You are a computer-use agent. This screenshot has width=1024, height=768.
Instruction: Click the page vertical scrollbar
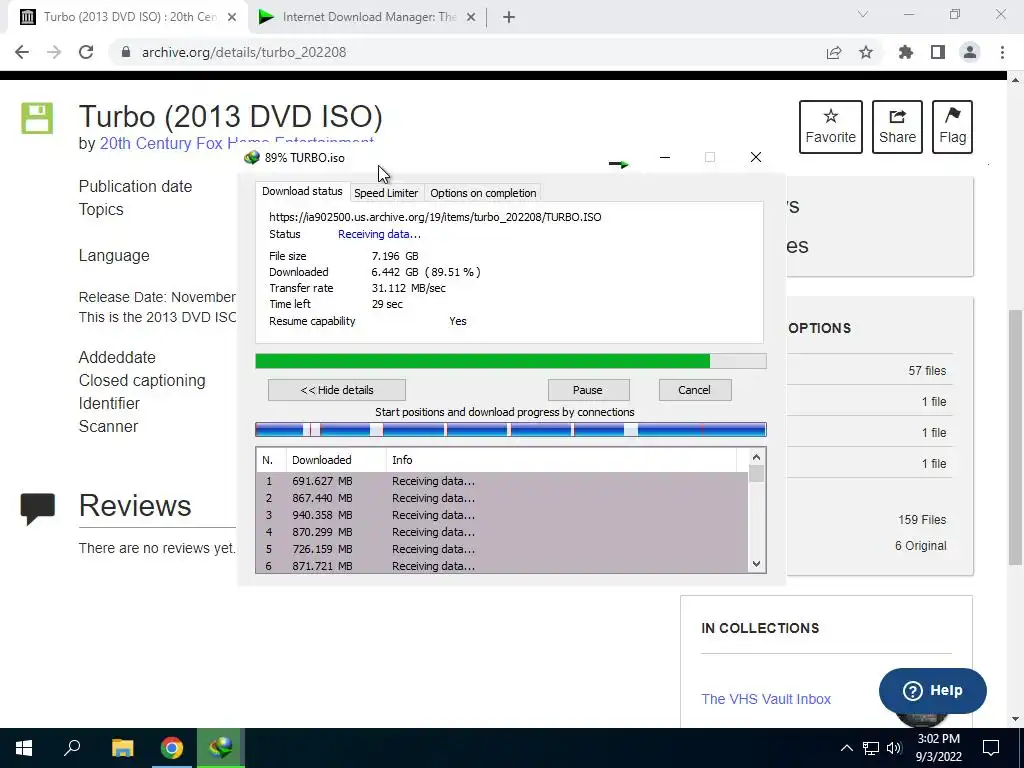[1015, 437]
